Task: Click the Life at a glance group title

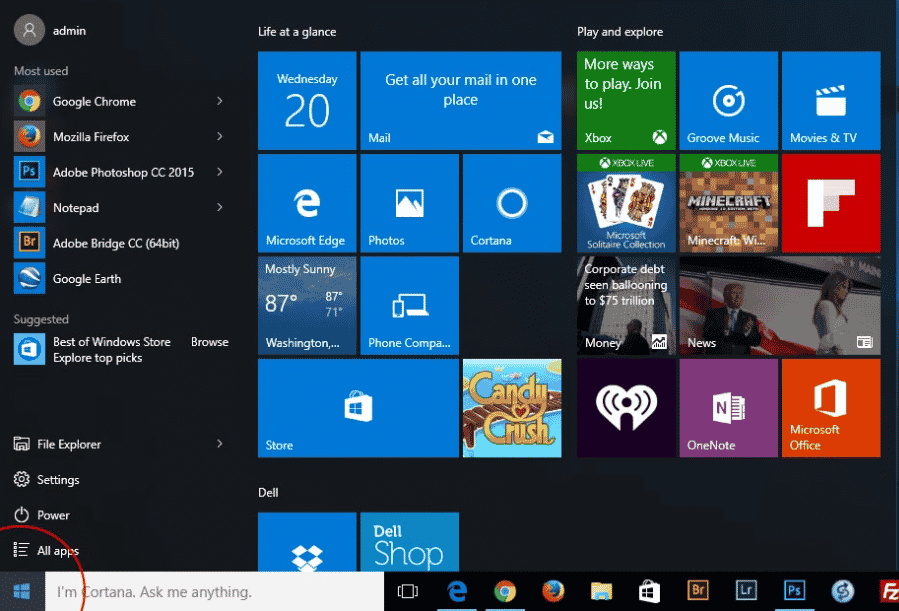Action: click(x=297, y=32)
